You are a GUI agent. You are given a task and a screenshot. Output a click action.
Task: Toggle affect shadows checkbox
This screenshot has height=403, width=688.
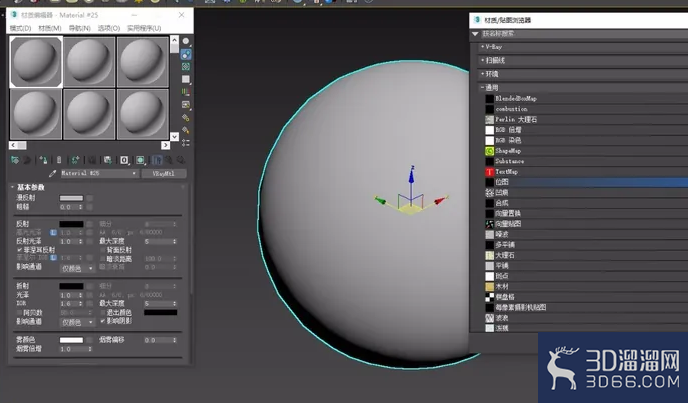(103, 321)
